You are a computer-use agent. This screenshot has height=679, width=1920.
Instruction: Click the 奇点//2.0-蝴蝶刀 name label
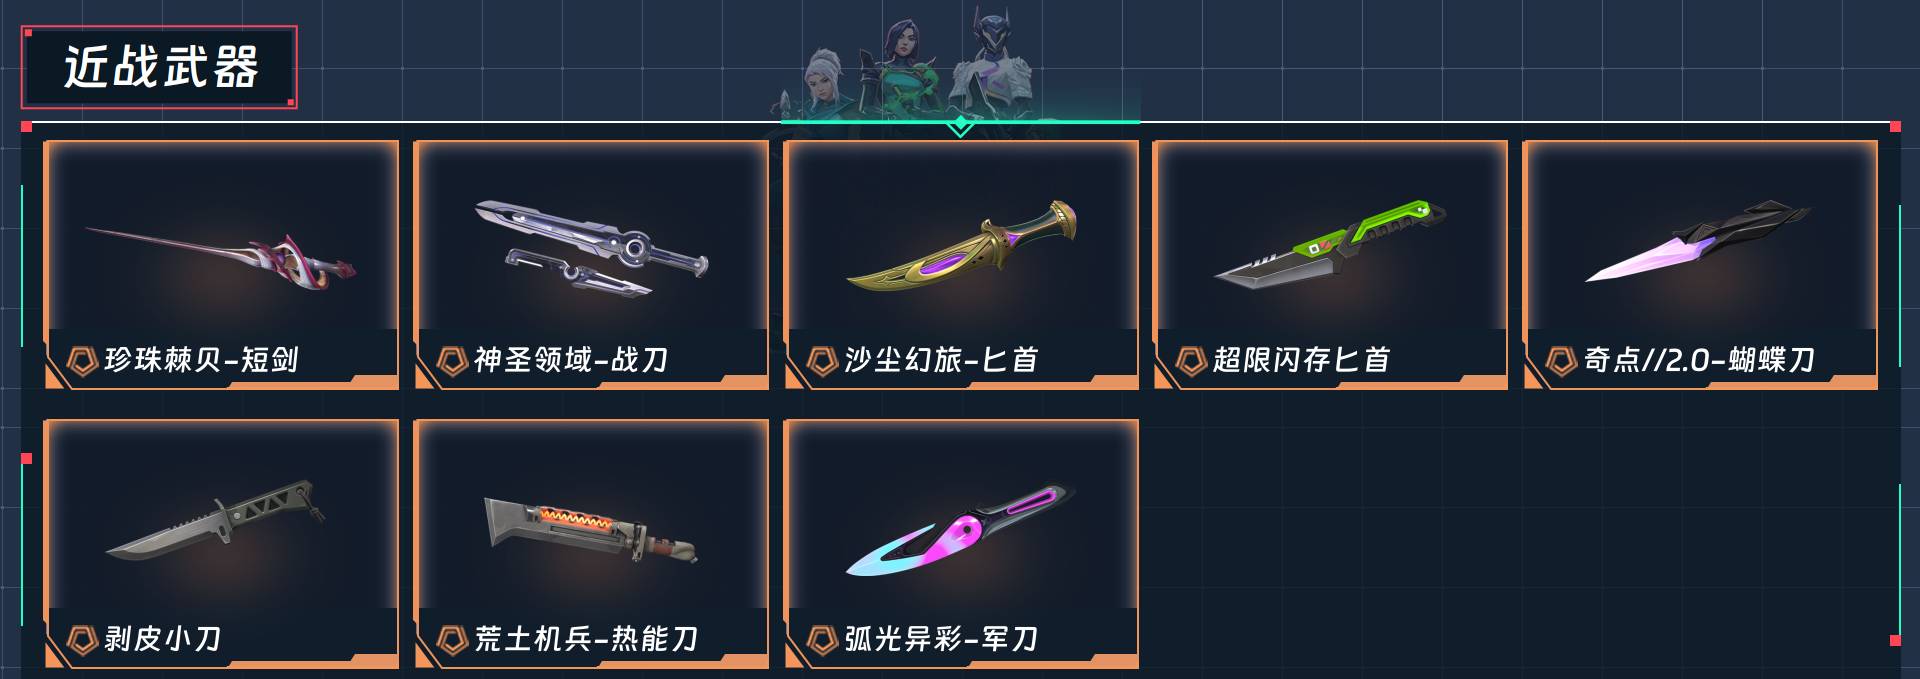click(x=1699, y=360)
